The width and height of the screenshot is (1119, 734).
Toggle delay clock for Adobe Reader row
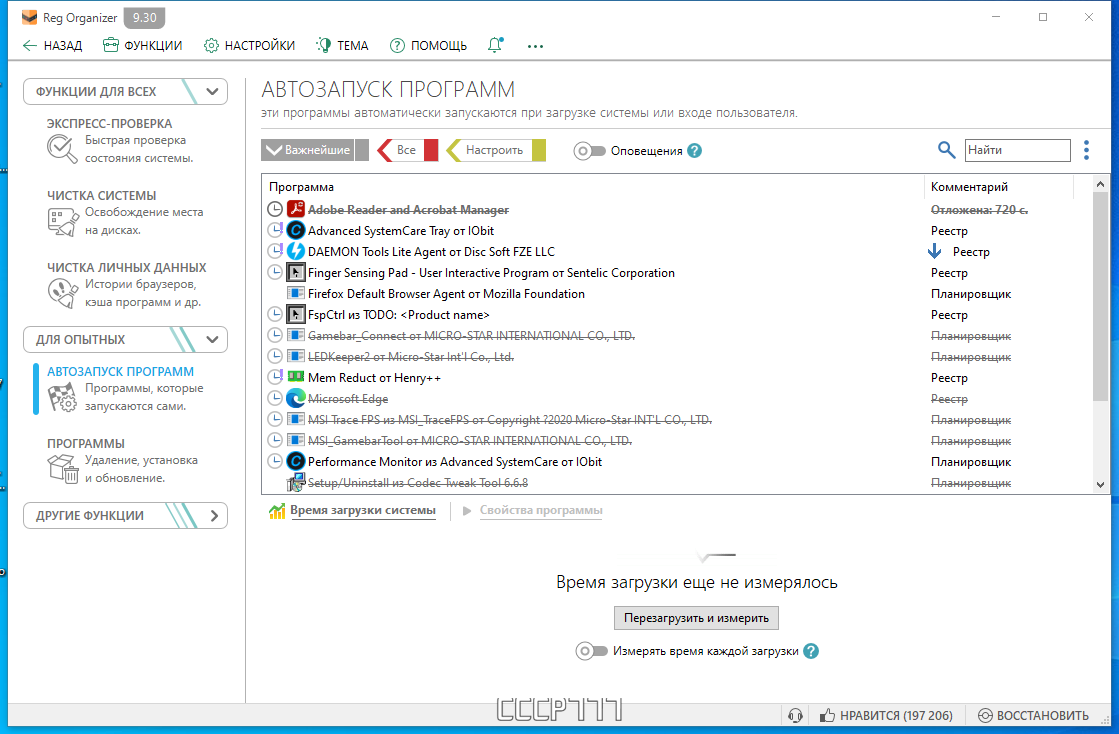point(275,209)
